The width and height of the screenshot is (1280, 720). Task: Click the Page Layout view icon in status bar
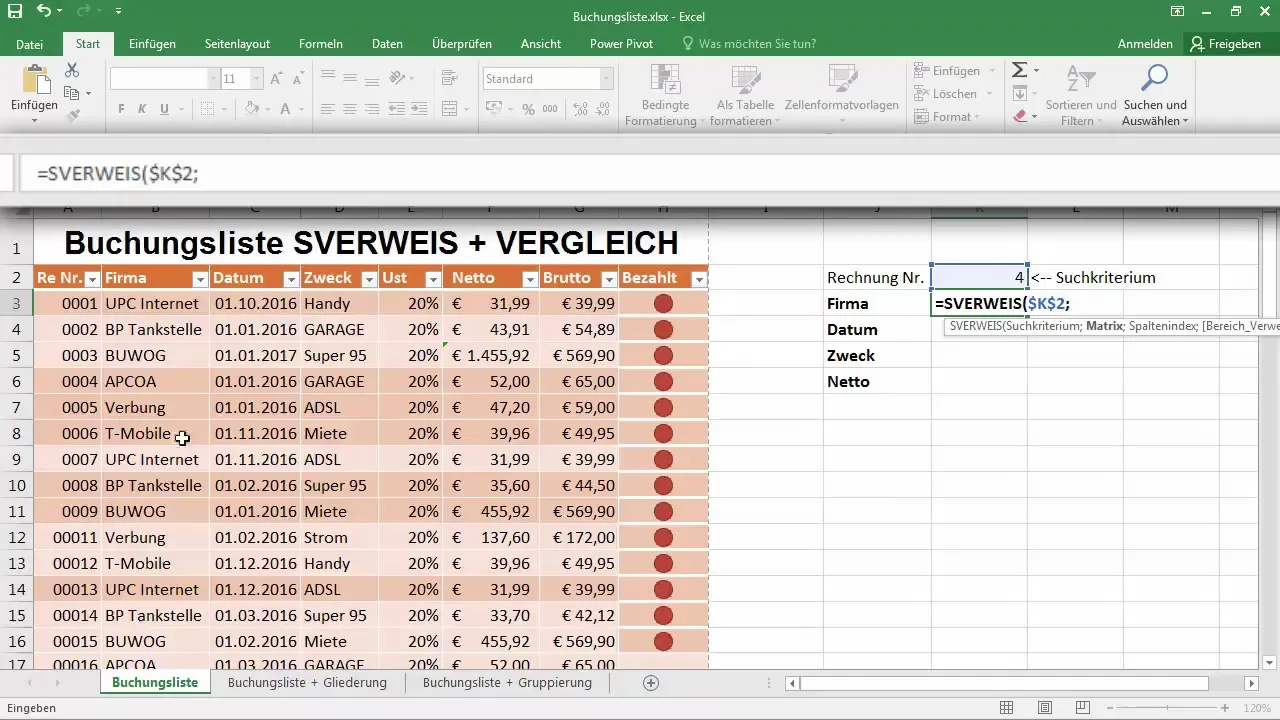coord(1043,708)
